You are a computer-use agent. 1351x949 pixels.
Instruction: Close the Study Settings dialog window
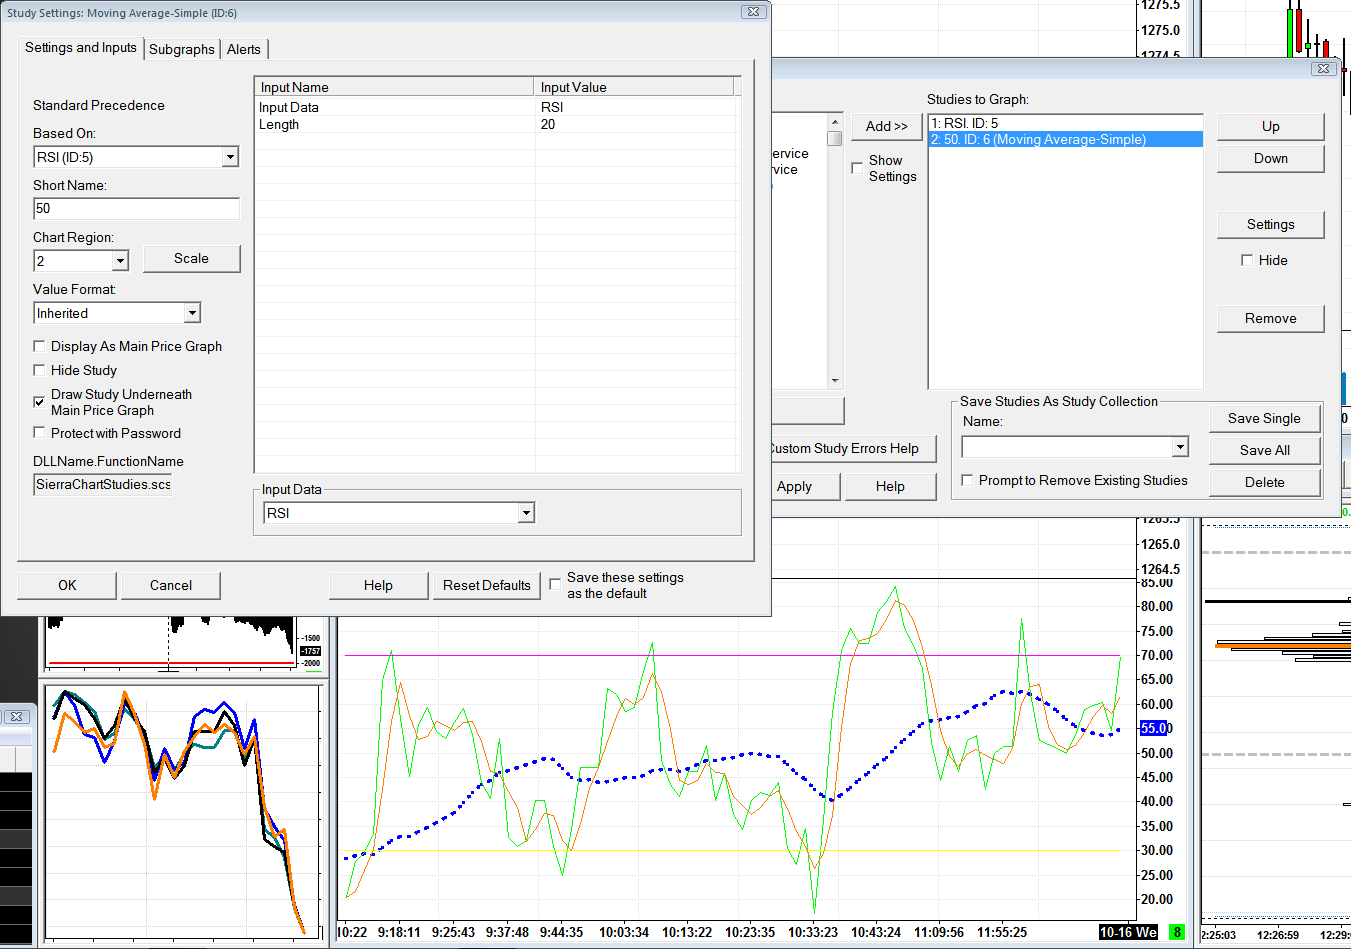pos(753,12)
